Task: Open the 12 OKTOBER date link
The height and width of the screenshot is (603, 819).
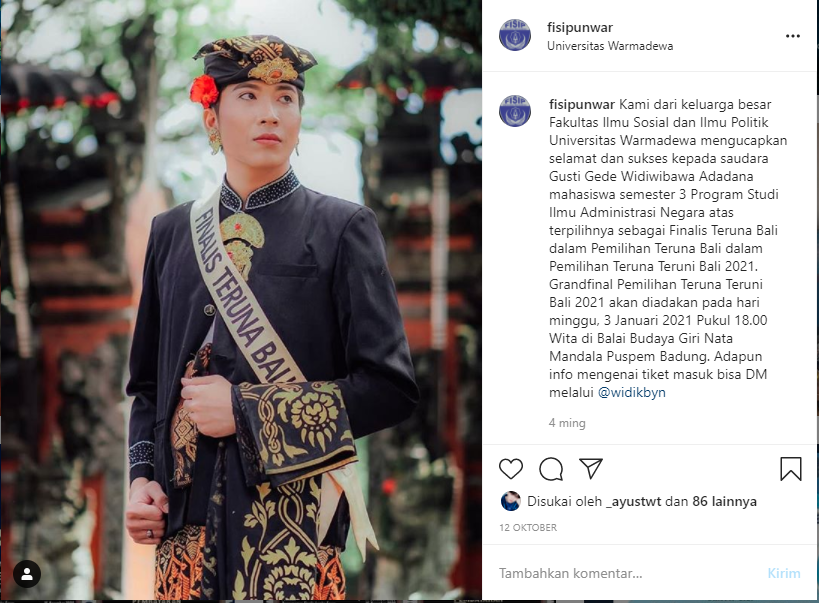Action: point(528,528)
